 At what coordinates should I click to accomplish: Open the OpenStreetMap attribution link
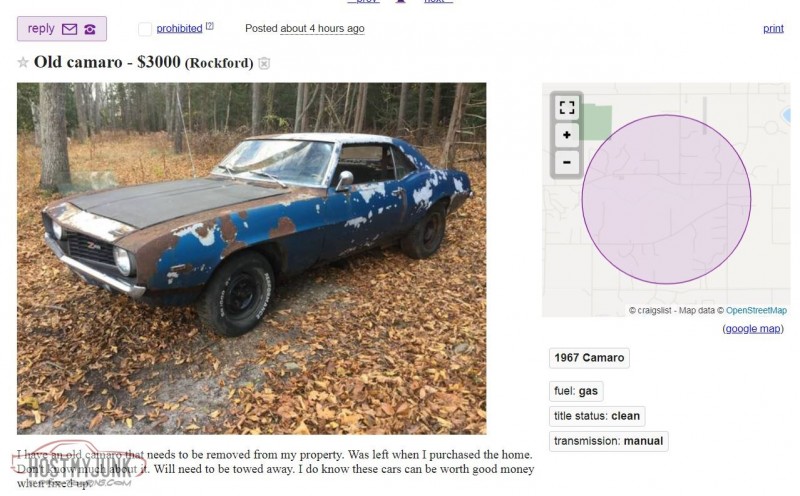756,310
